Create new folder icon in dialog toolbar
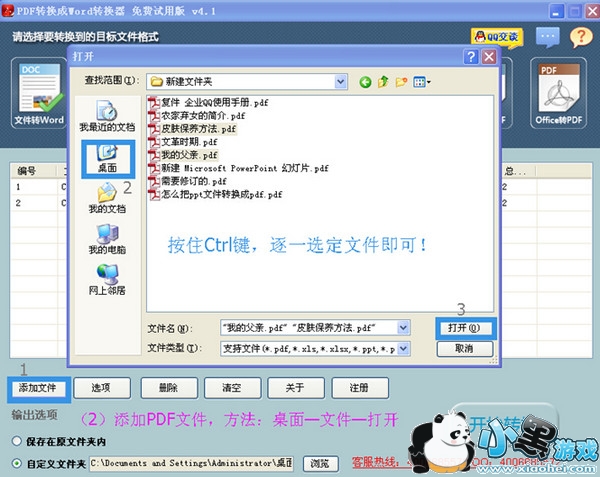The image size is (600, 477). pos(401,82)
